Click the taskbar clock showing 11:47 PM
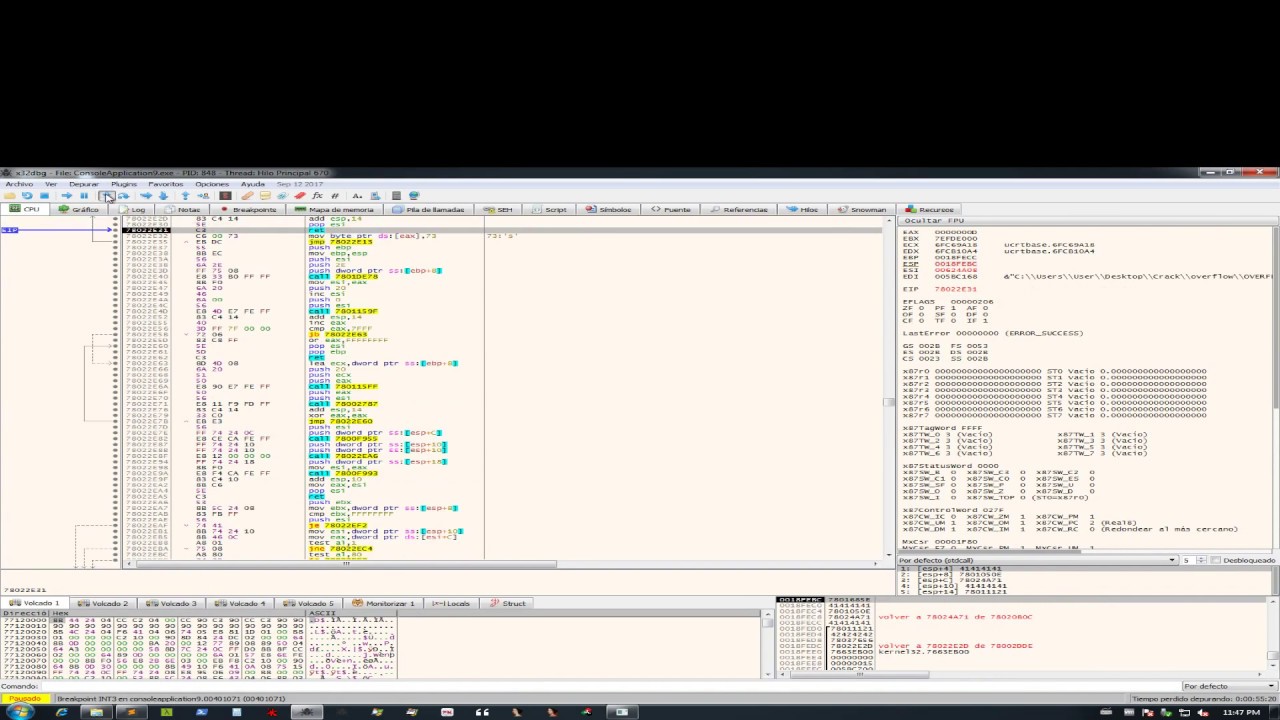The image size is (1280, 720). coord(1241,712)
